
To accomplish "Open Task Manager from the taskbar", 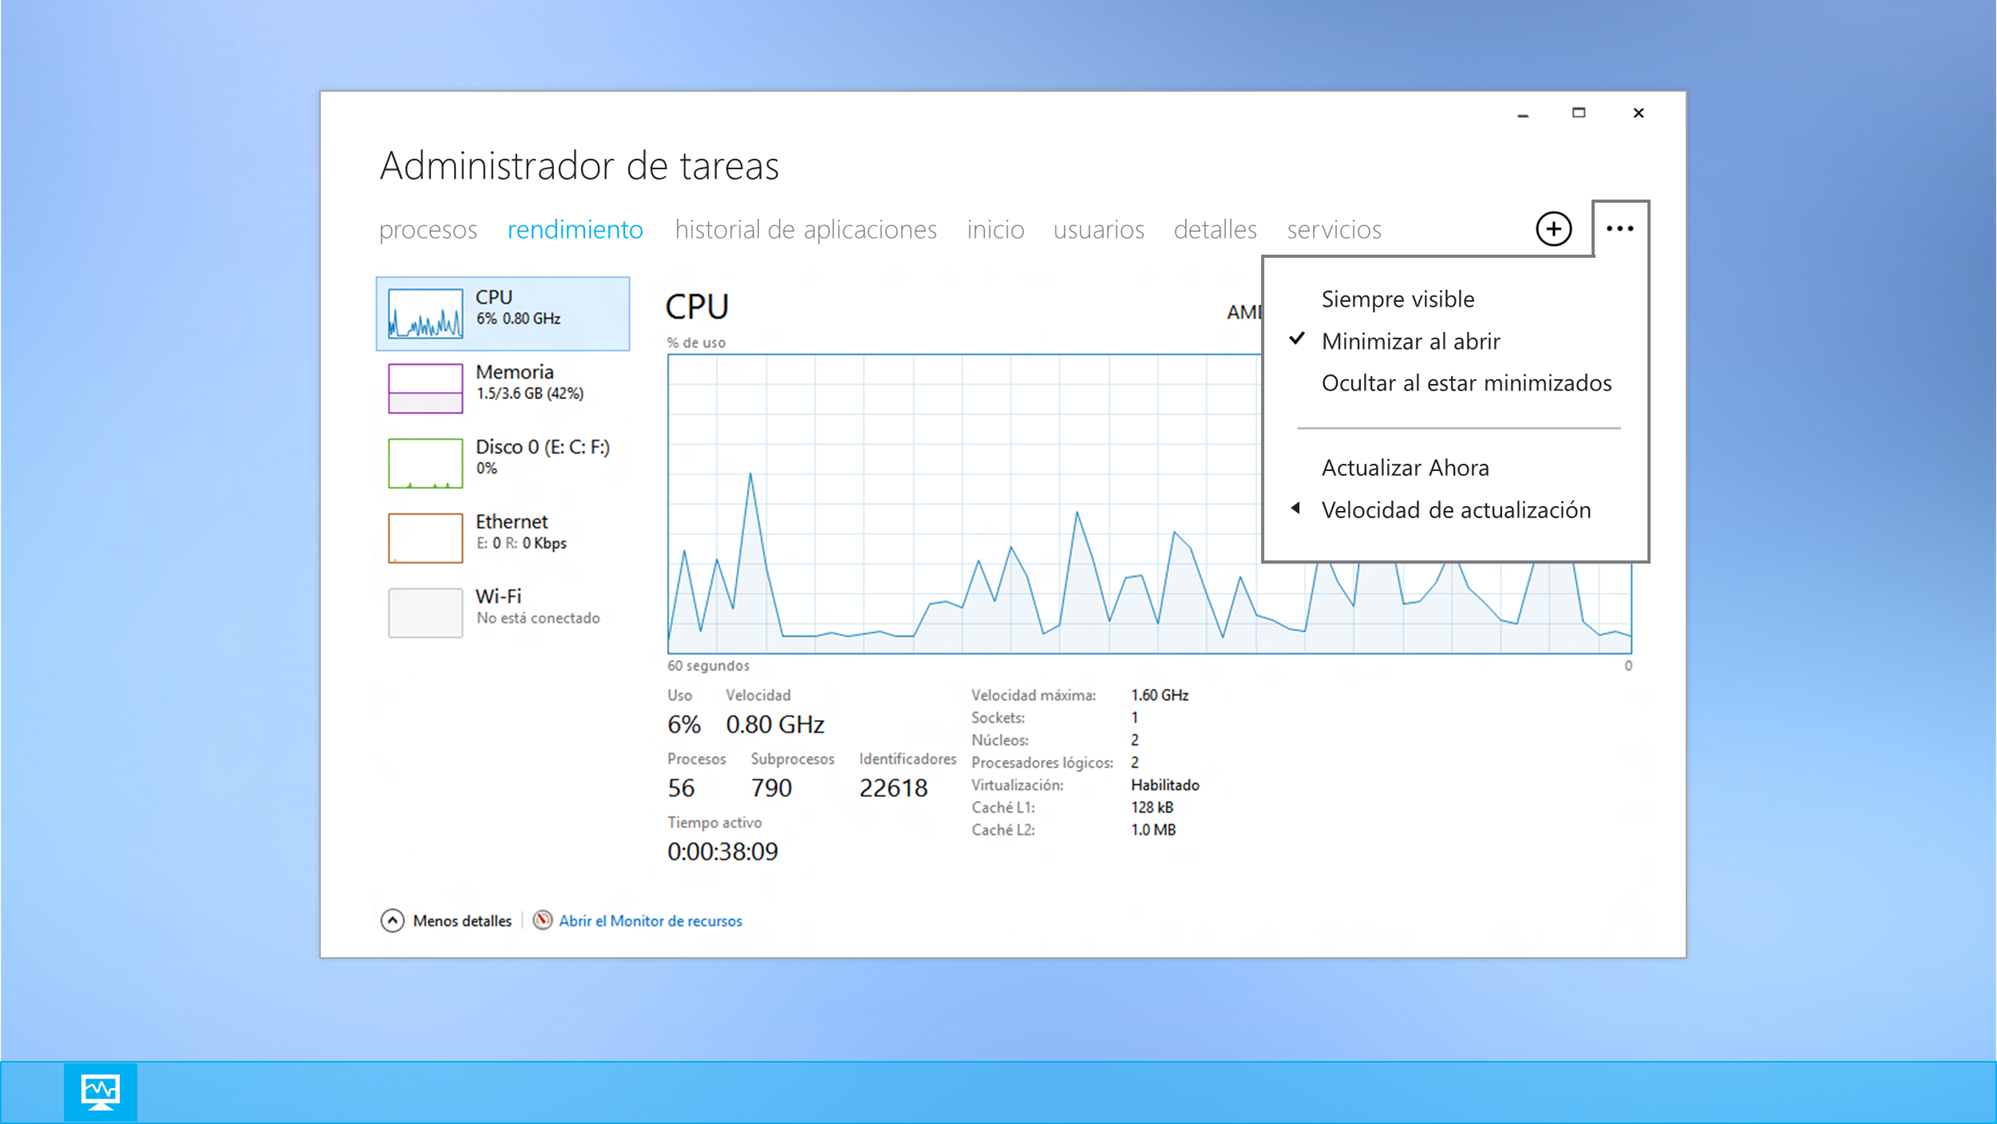I will pos(100,1092).
